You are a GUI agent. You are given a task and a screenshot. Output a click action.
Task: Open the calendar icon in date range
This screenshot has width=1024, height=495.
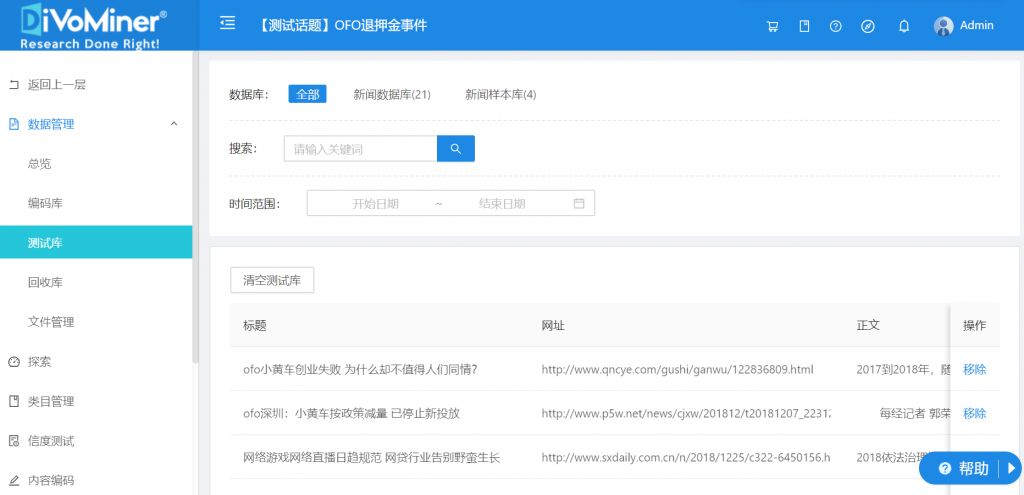[579, 203]
